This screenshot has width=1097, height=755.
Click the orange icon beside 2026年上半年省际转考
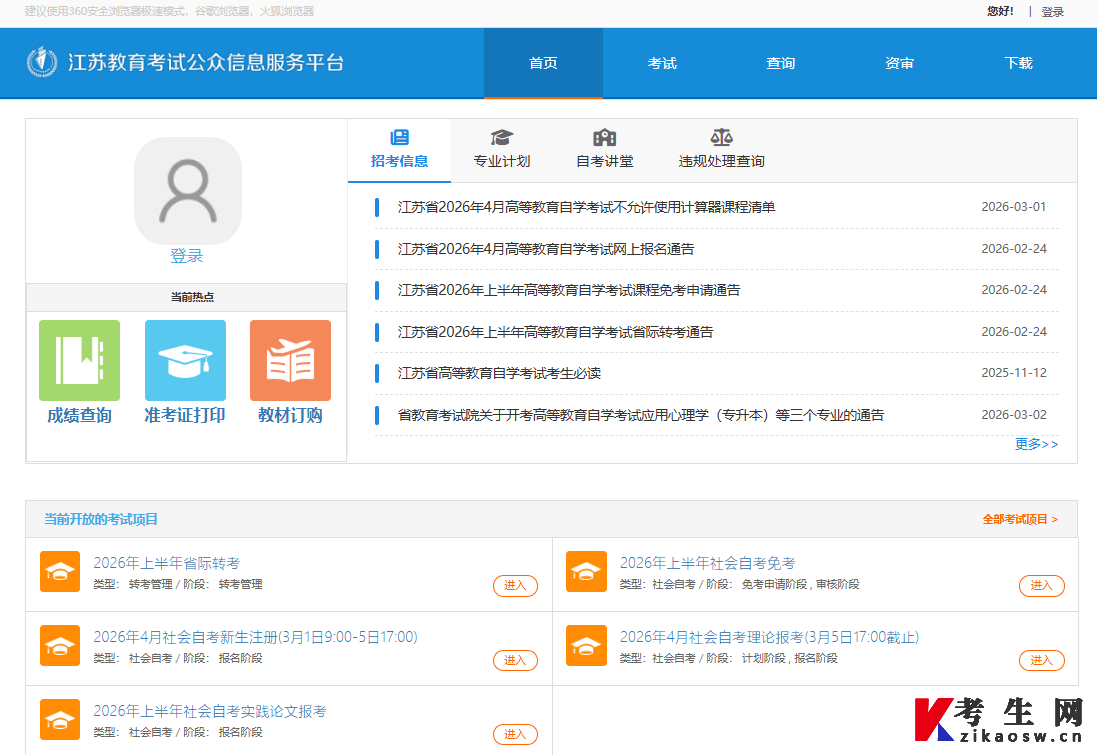(x=60, y=572)
